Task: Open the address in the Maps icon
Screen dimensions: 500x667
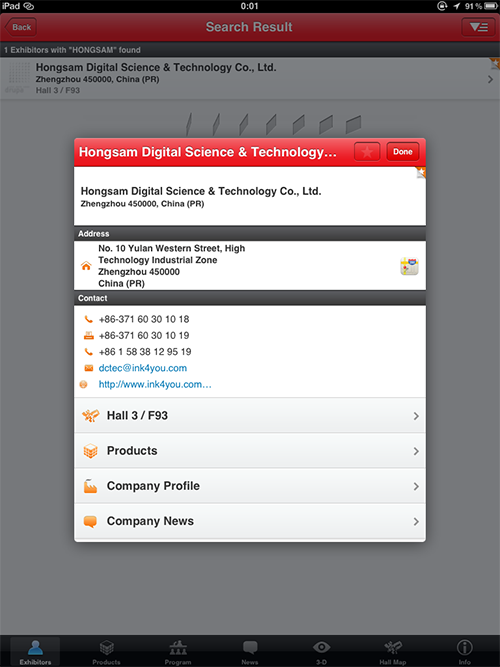Action: 409,266
